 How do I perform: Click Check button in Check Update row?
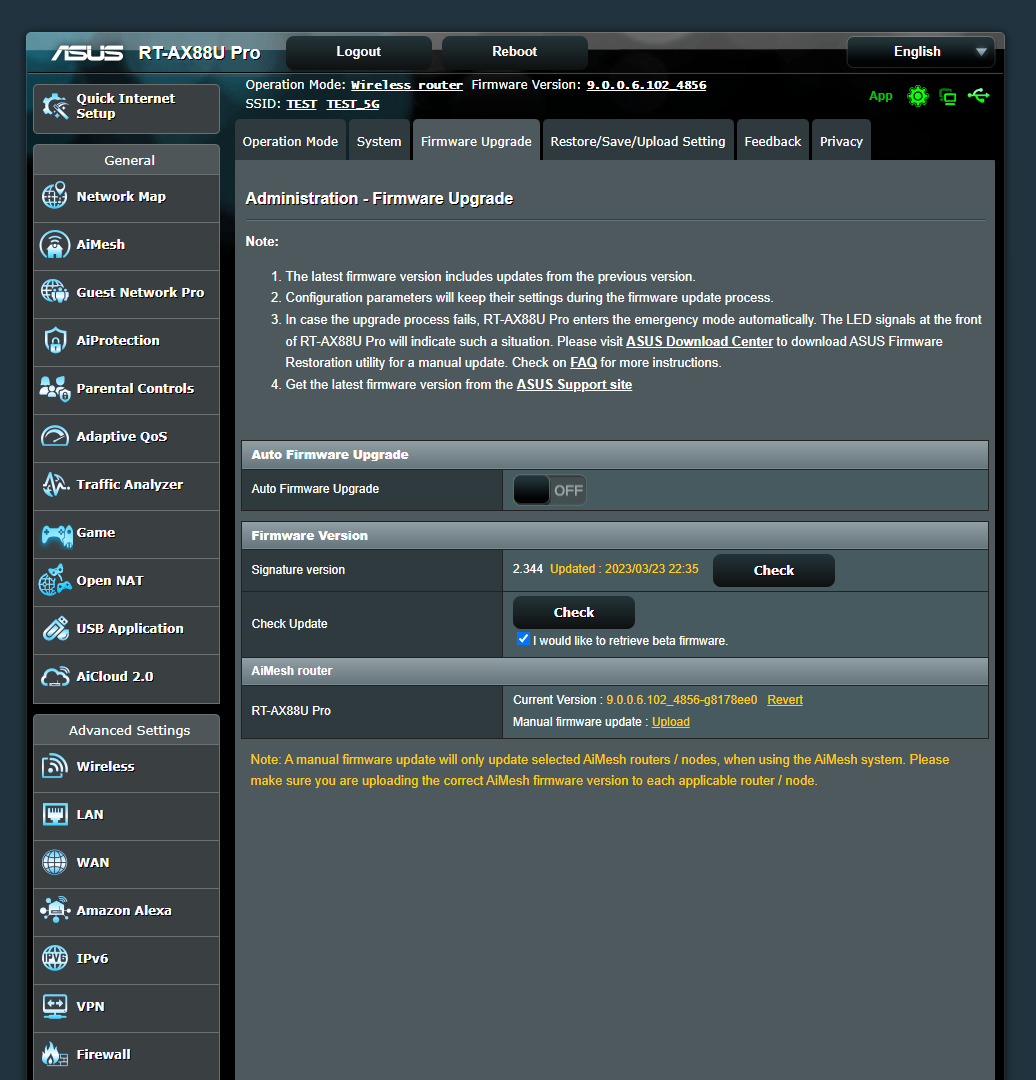pos(574,612)
